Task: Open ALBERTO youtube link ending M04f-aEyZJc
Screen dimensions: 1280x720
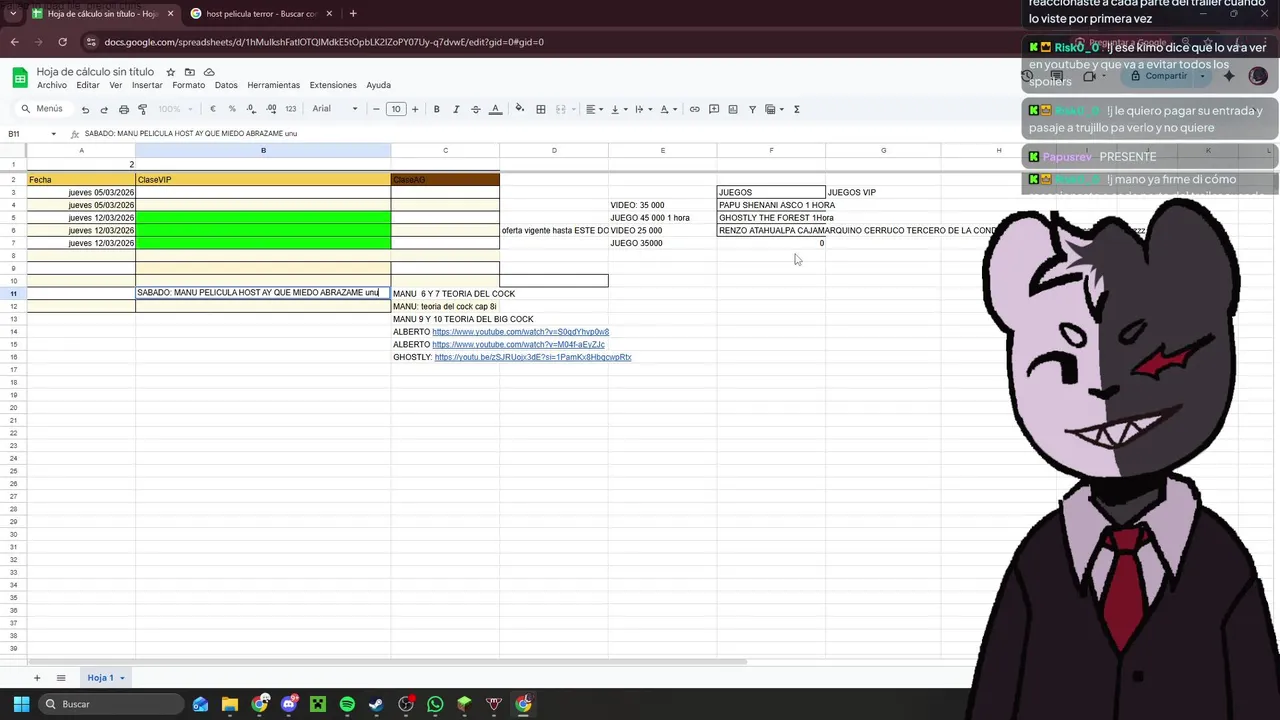Action: (518, 345)
